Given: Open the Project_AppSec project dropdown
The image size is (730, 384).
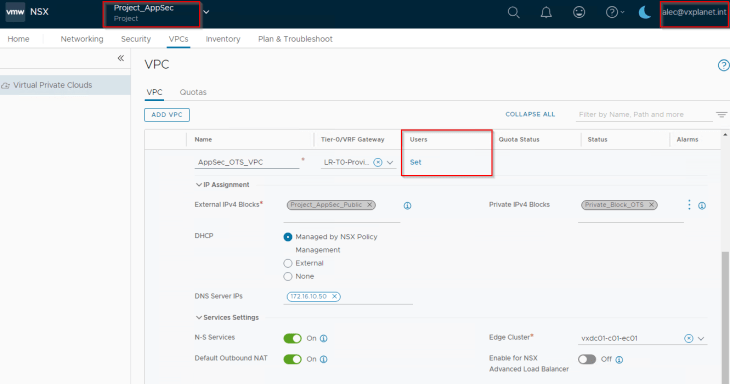Looking at the screenshot, I should coord(206,12).
